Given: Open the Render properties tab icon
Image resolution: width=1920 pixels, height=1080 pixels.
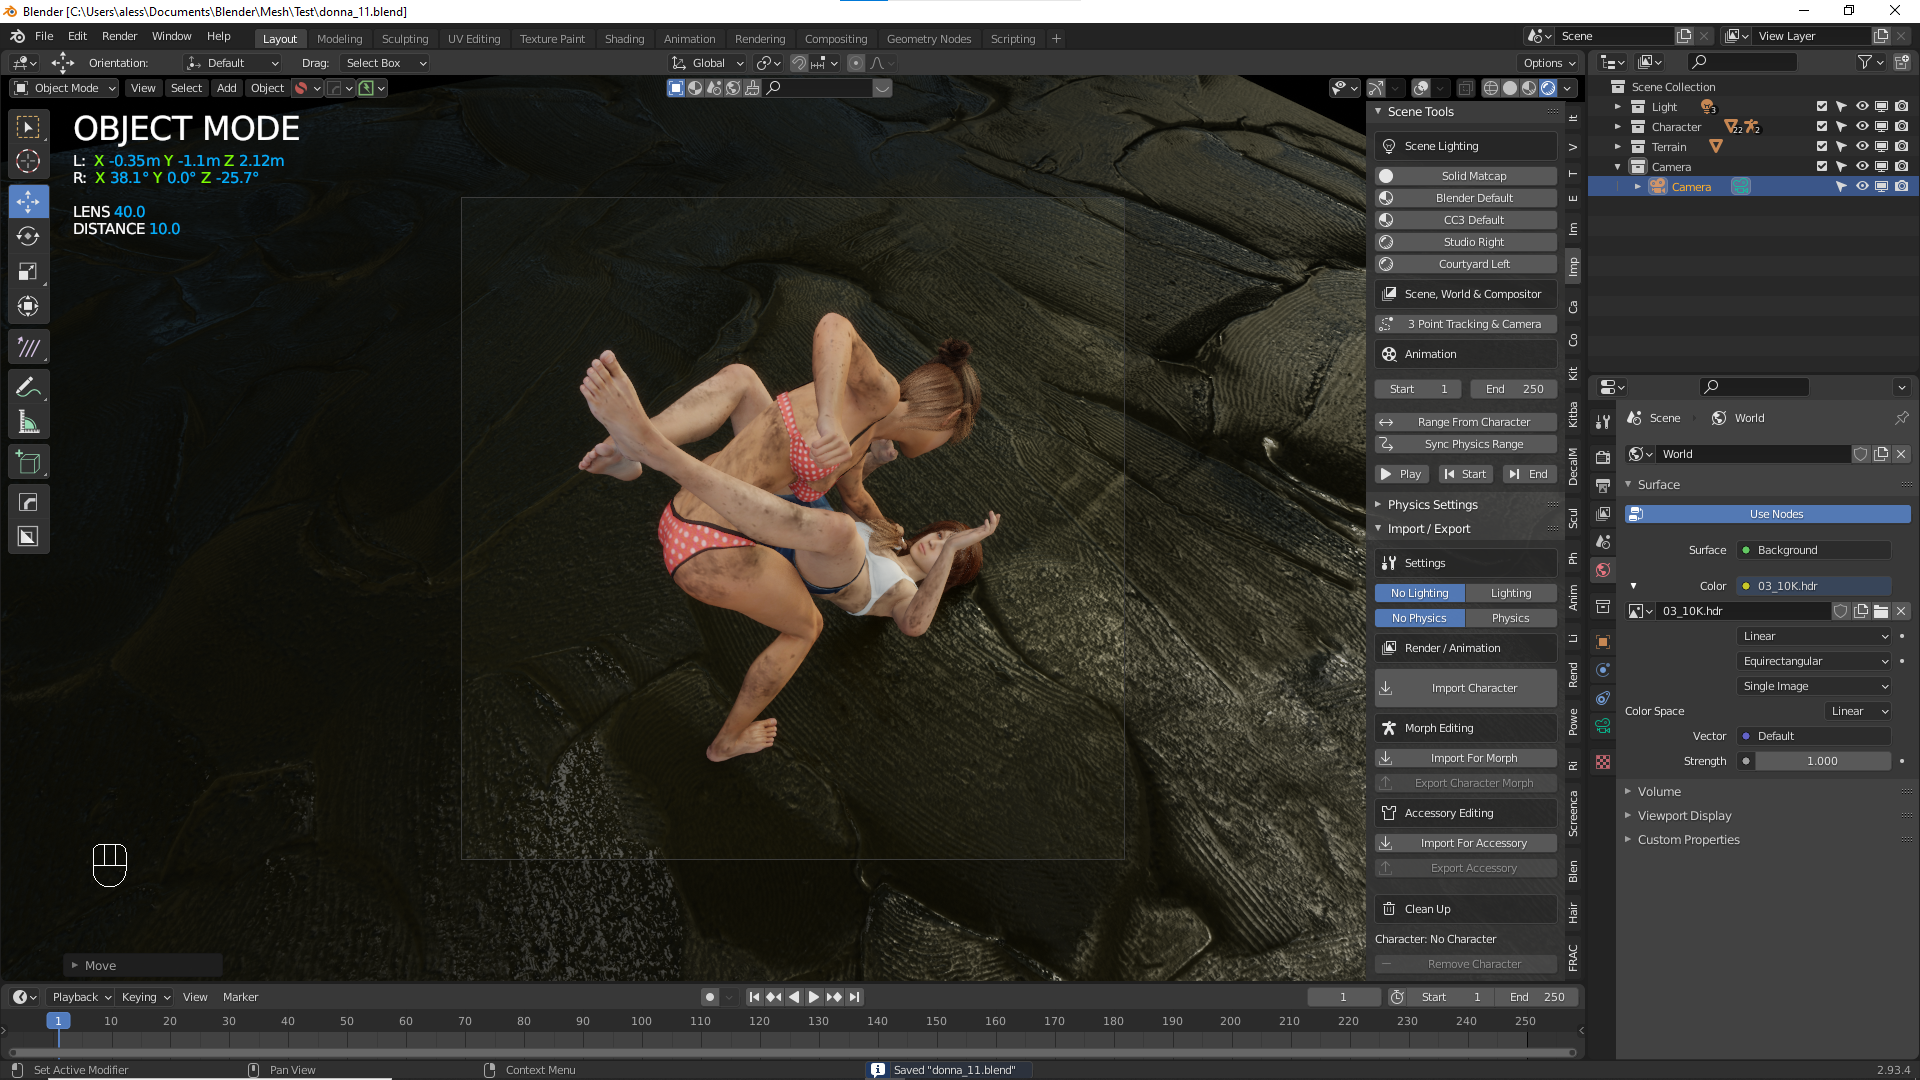Looking at the screenshot, I should pyautogui.click(x=1603, y=458).
